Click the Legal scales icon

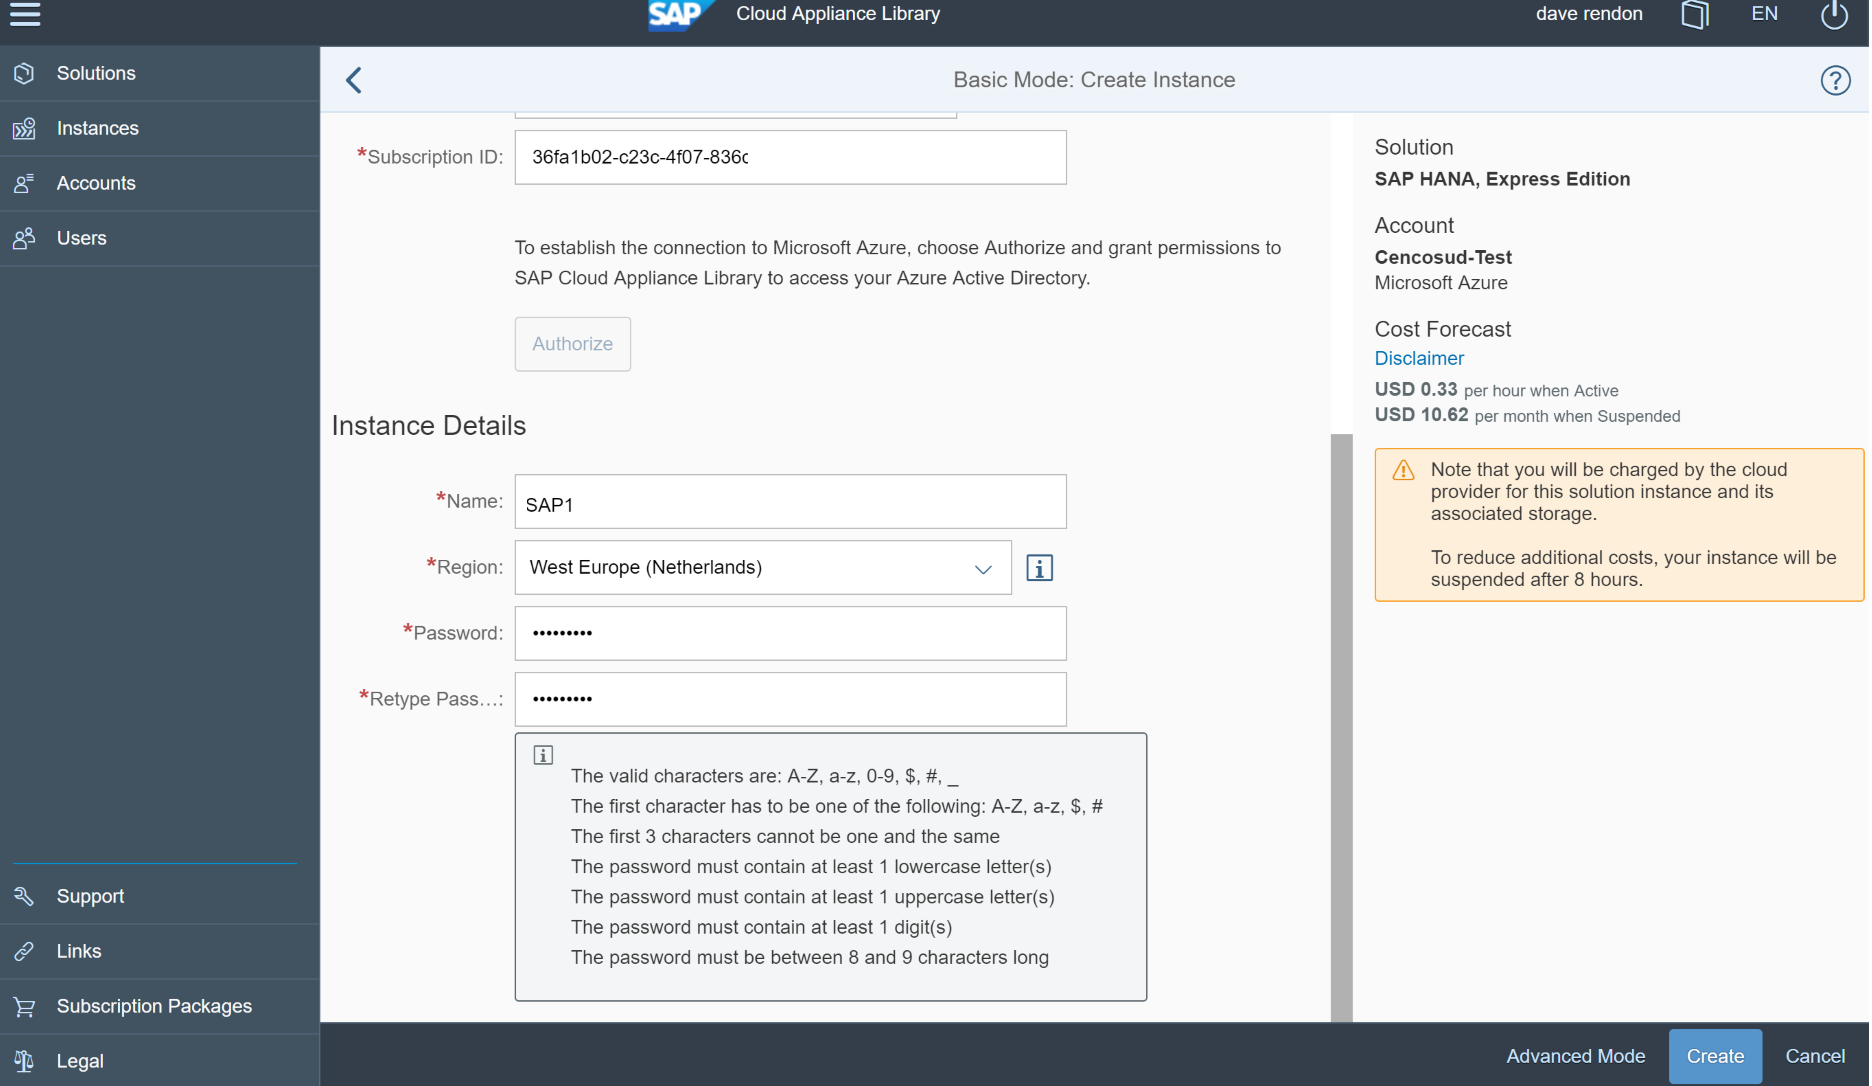coord(25,1061)
